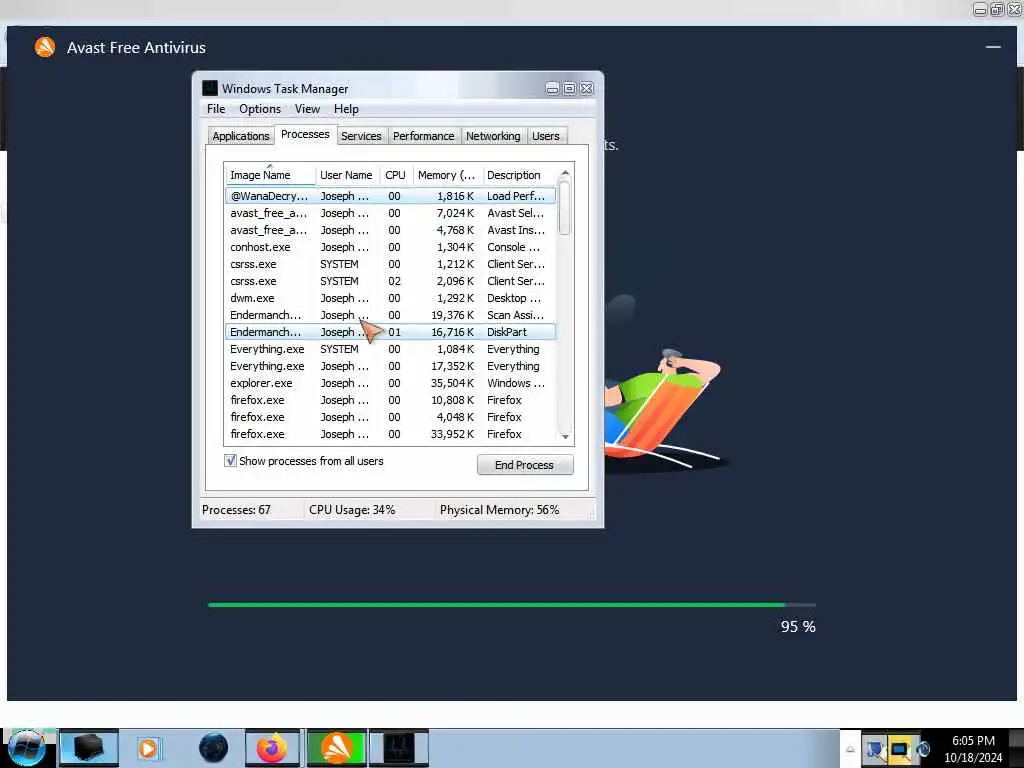1024x768 pixels.
Task: Open the clock showing 6:05 PM
Action: [x=973, y=748]
